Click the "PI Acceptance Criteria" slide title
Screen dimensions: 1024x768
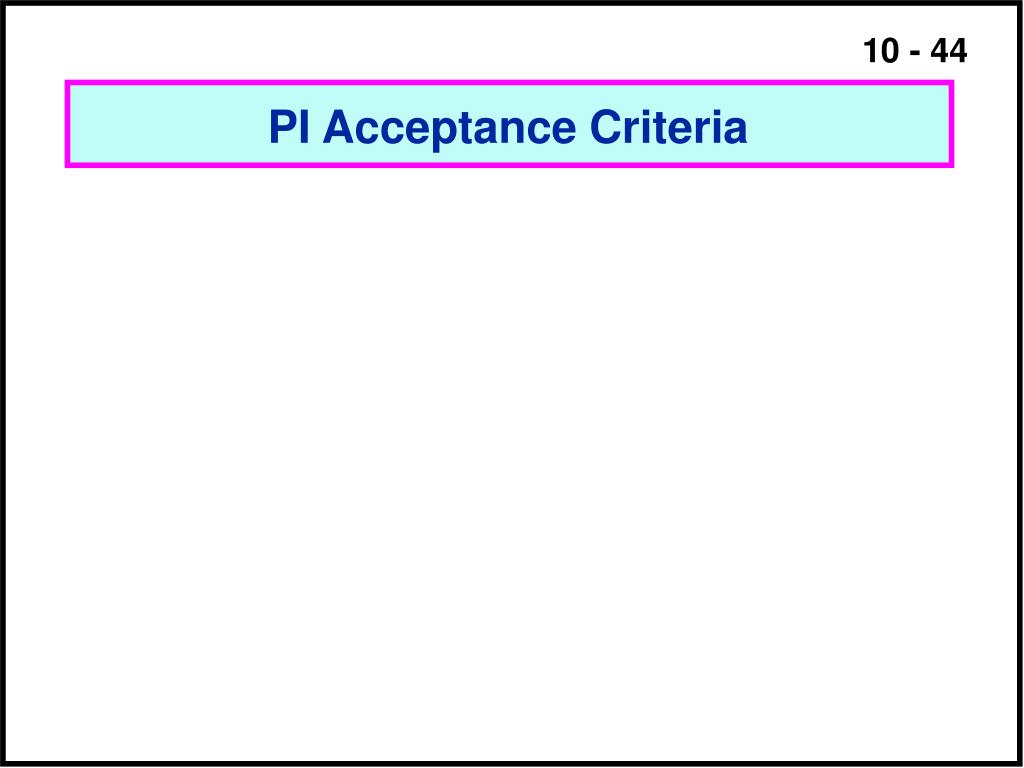coord(508,127)
